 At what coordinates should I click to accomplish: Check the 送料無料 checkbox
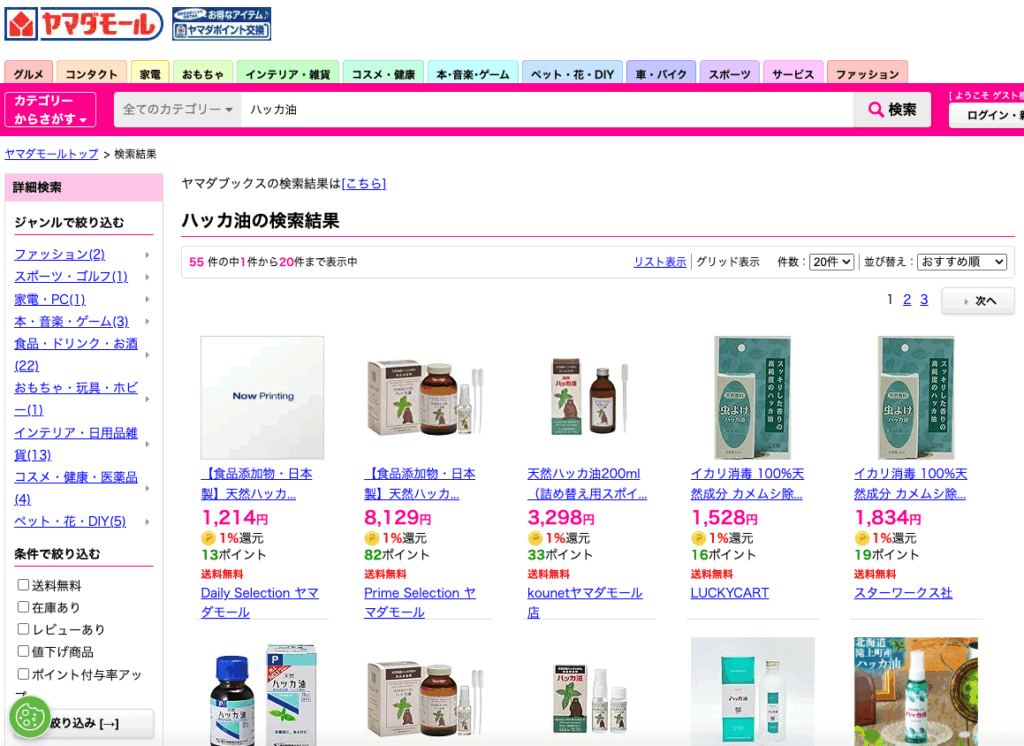(x=24, y=585)
